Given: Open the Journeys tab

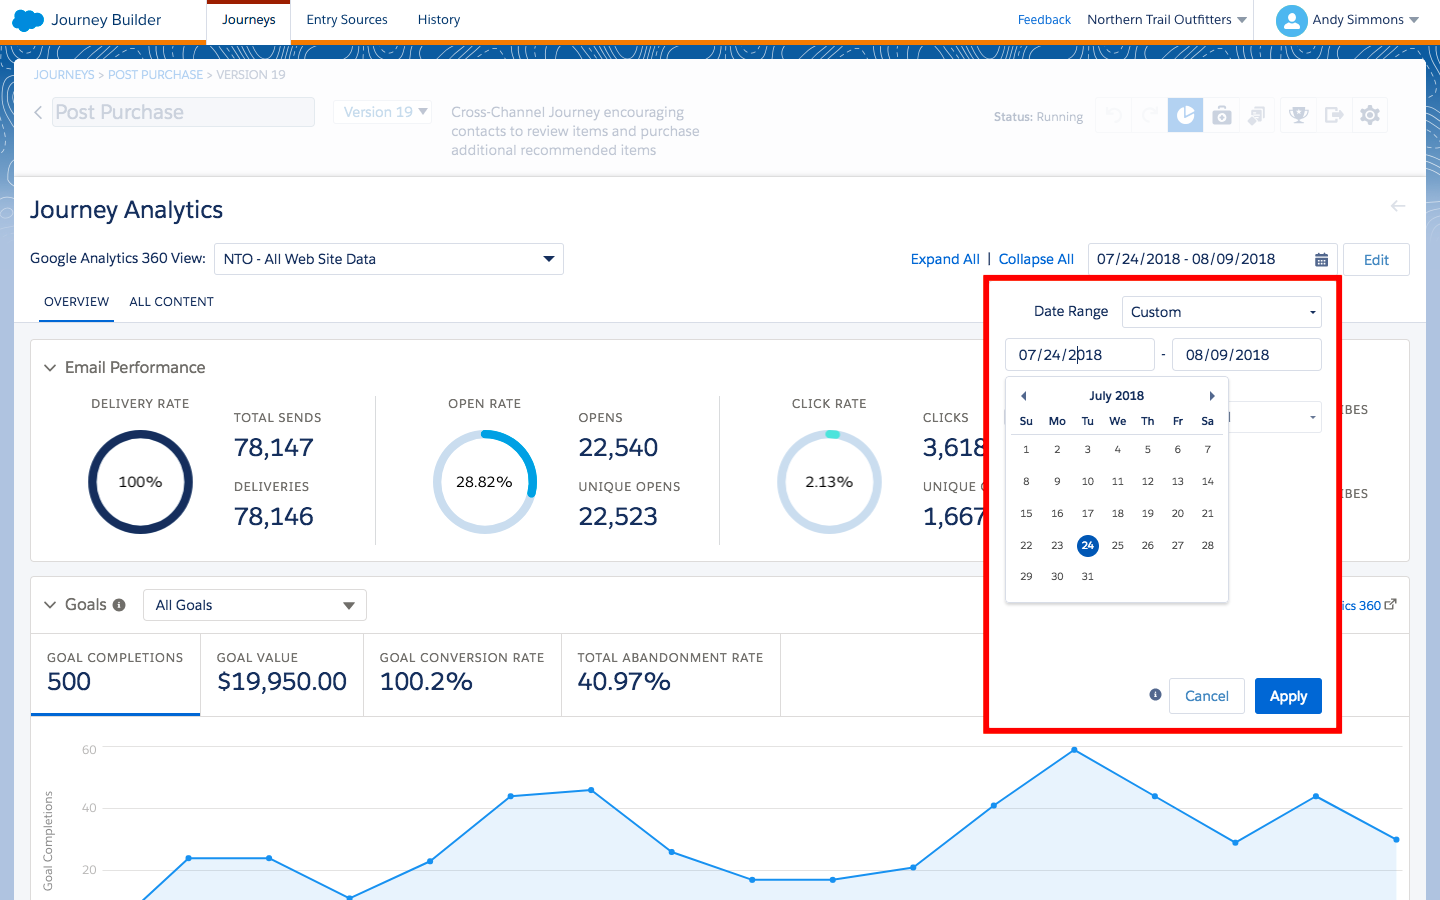Looking at the screenshot, I should 248,20.
